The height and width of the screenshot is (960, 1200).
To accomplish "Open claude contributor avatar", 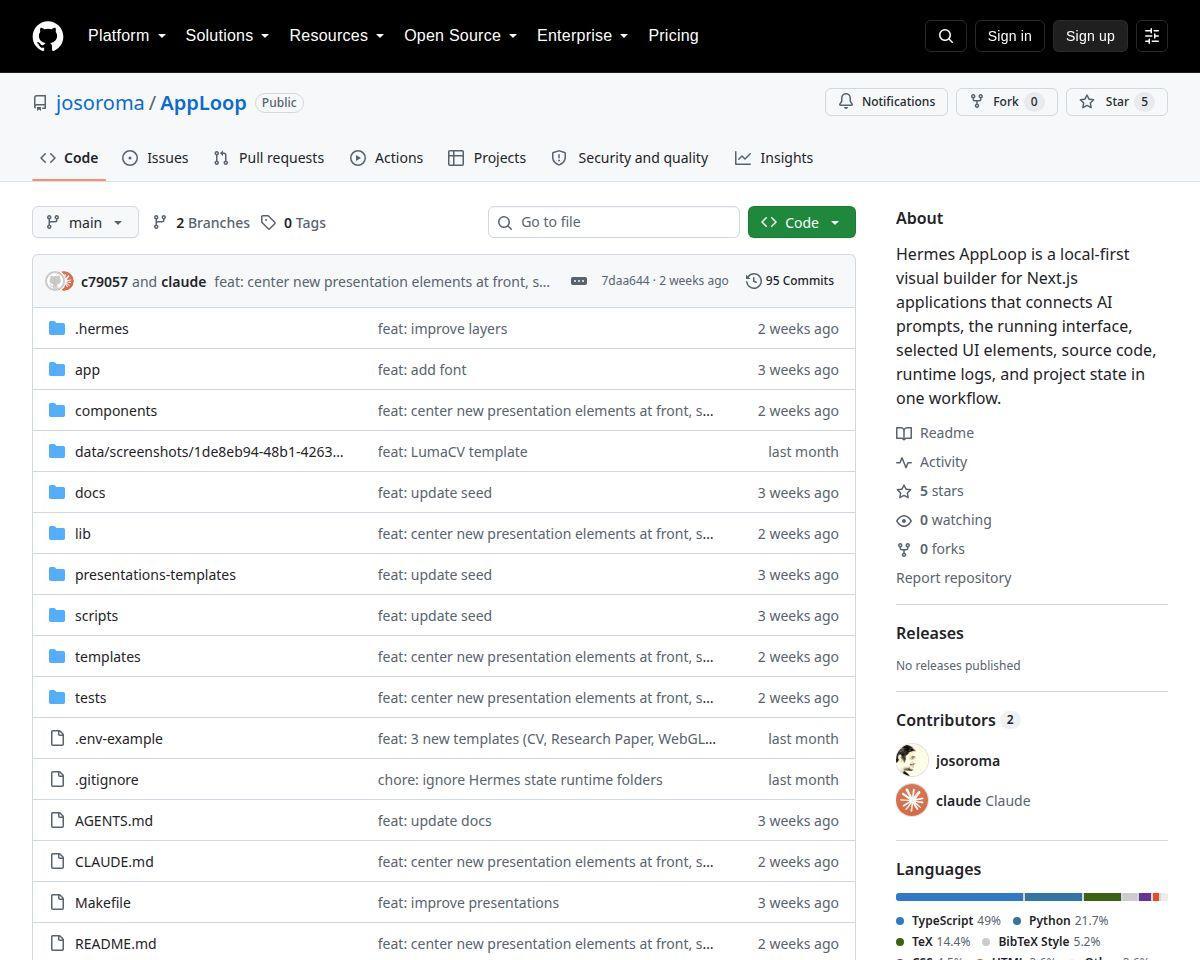I will click(x=912, y=800).
